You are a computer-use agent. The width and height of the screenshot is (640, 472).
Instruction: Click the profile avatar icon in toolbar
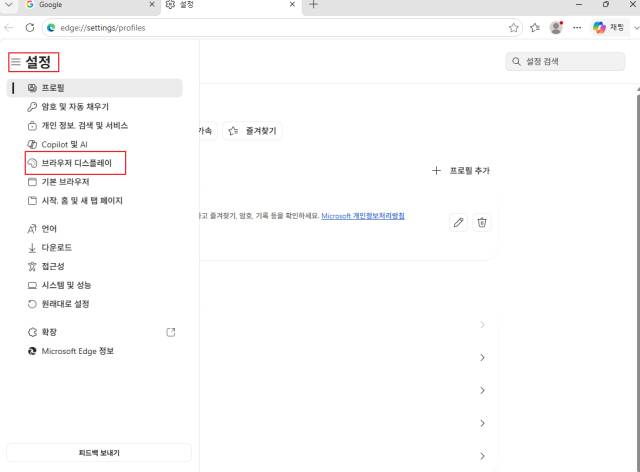(556, 28)
